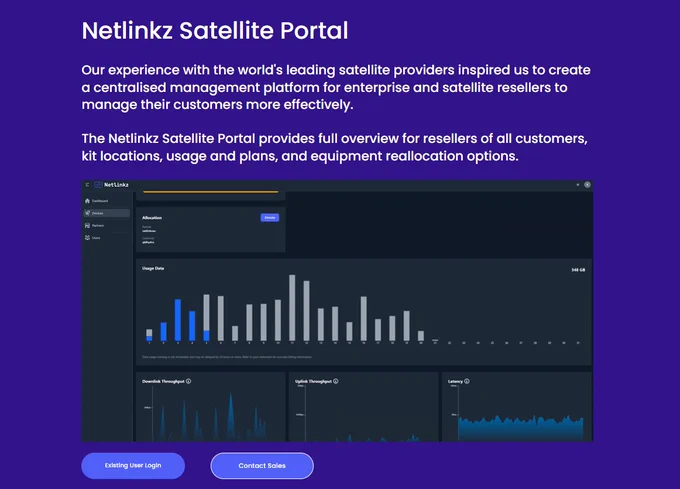The image size is (680, 489).
Task: Click the "Uplink Throughput" title text
Action: pyautogui.click(x=313, y=381)
